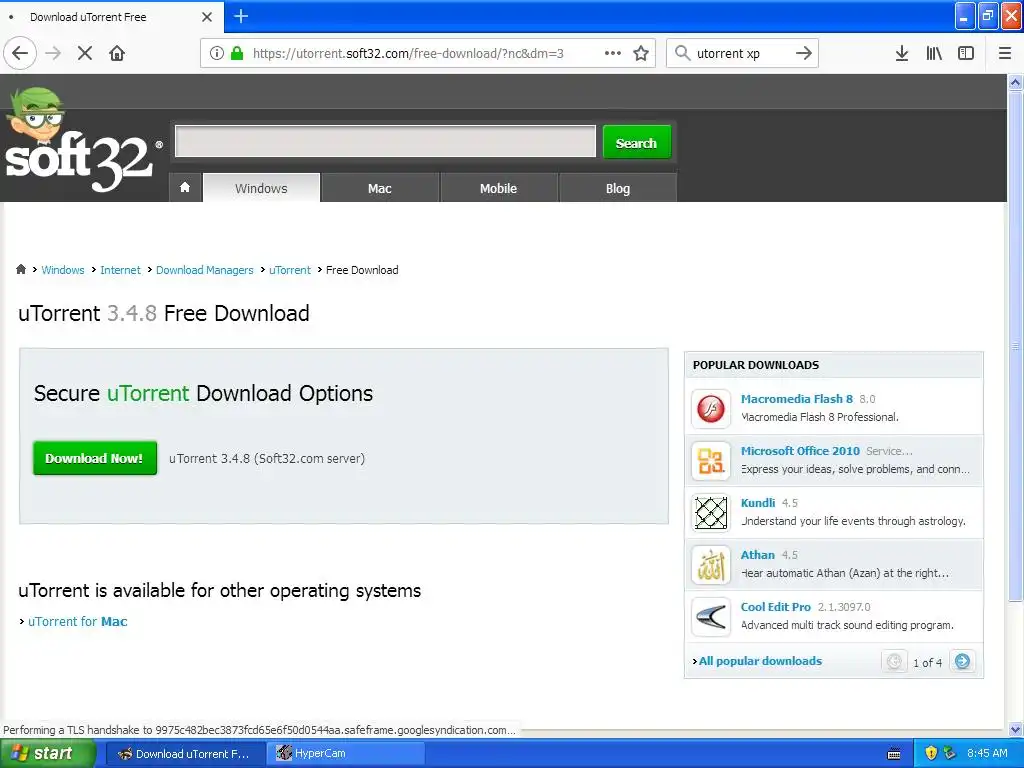Image resolution: width=1024 pixels, height=768 pixels.
Task: Show site information icon in address bar
Action: [216, 53]
